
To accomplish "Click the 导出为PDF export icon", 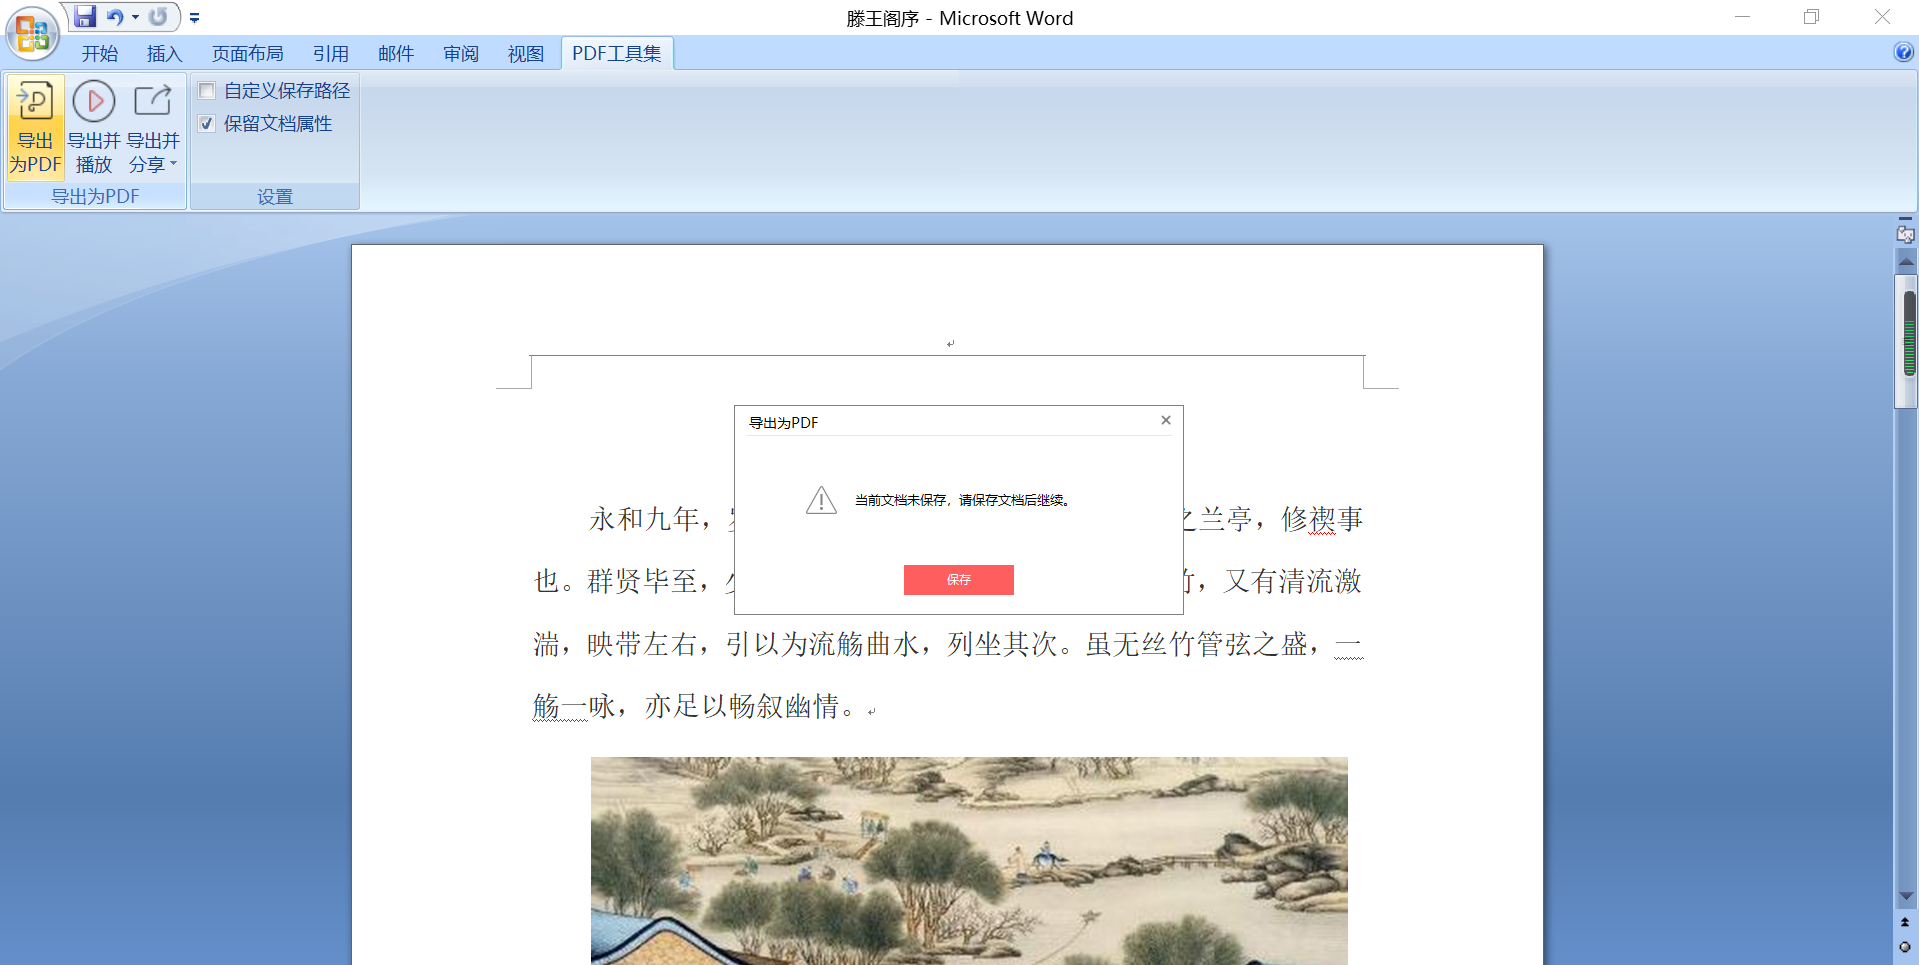I will tap(35, 101).
